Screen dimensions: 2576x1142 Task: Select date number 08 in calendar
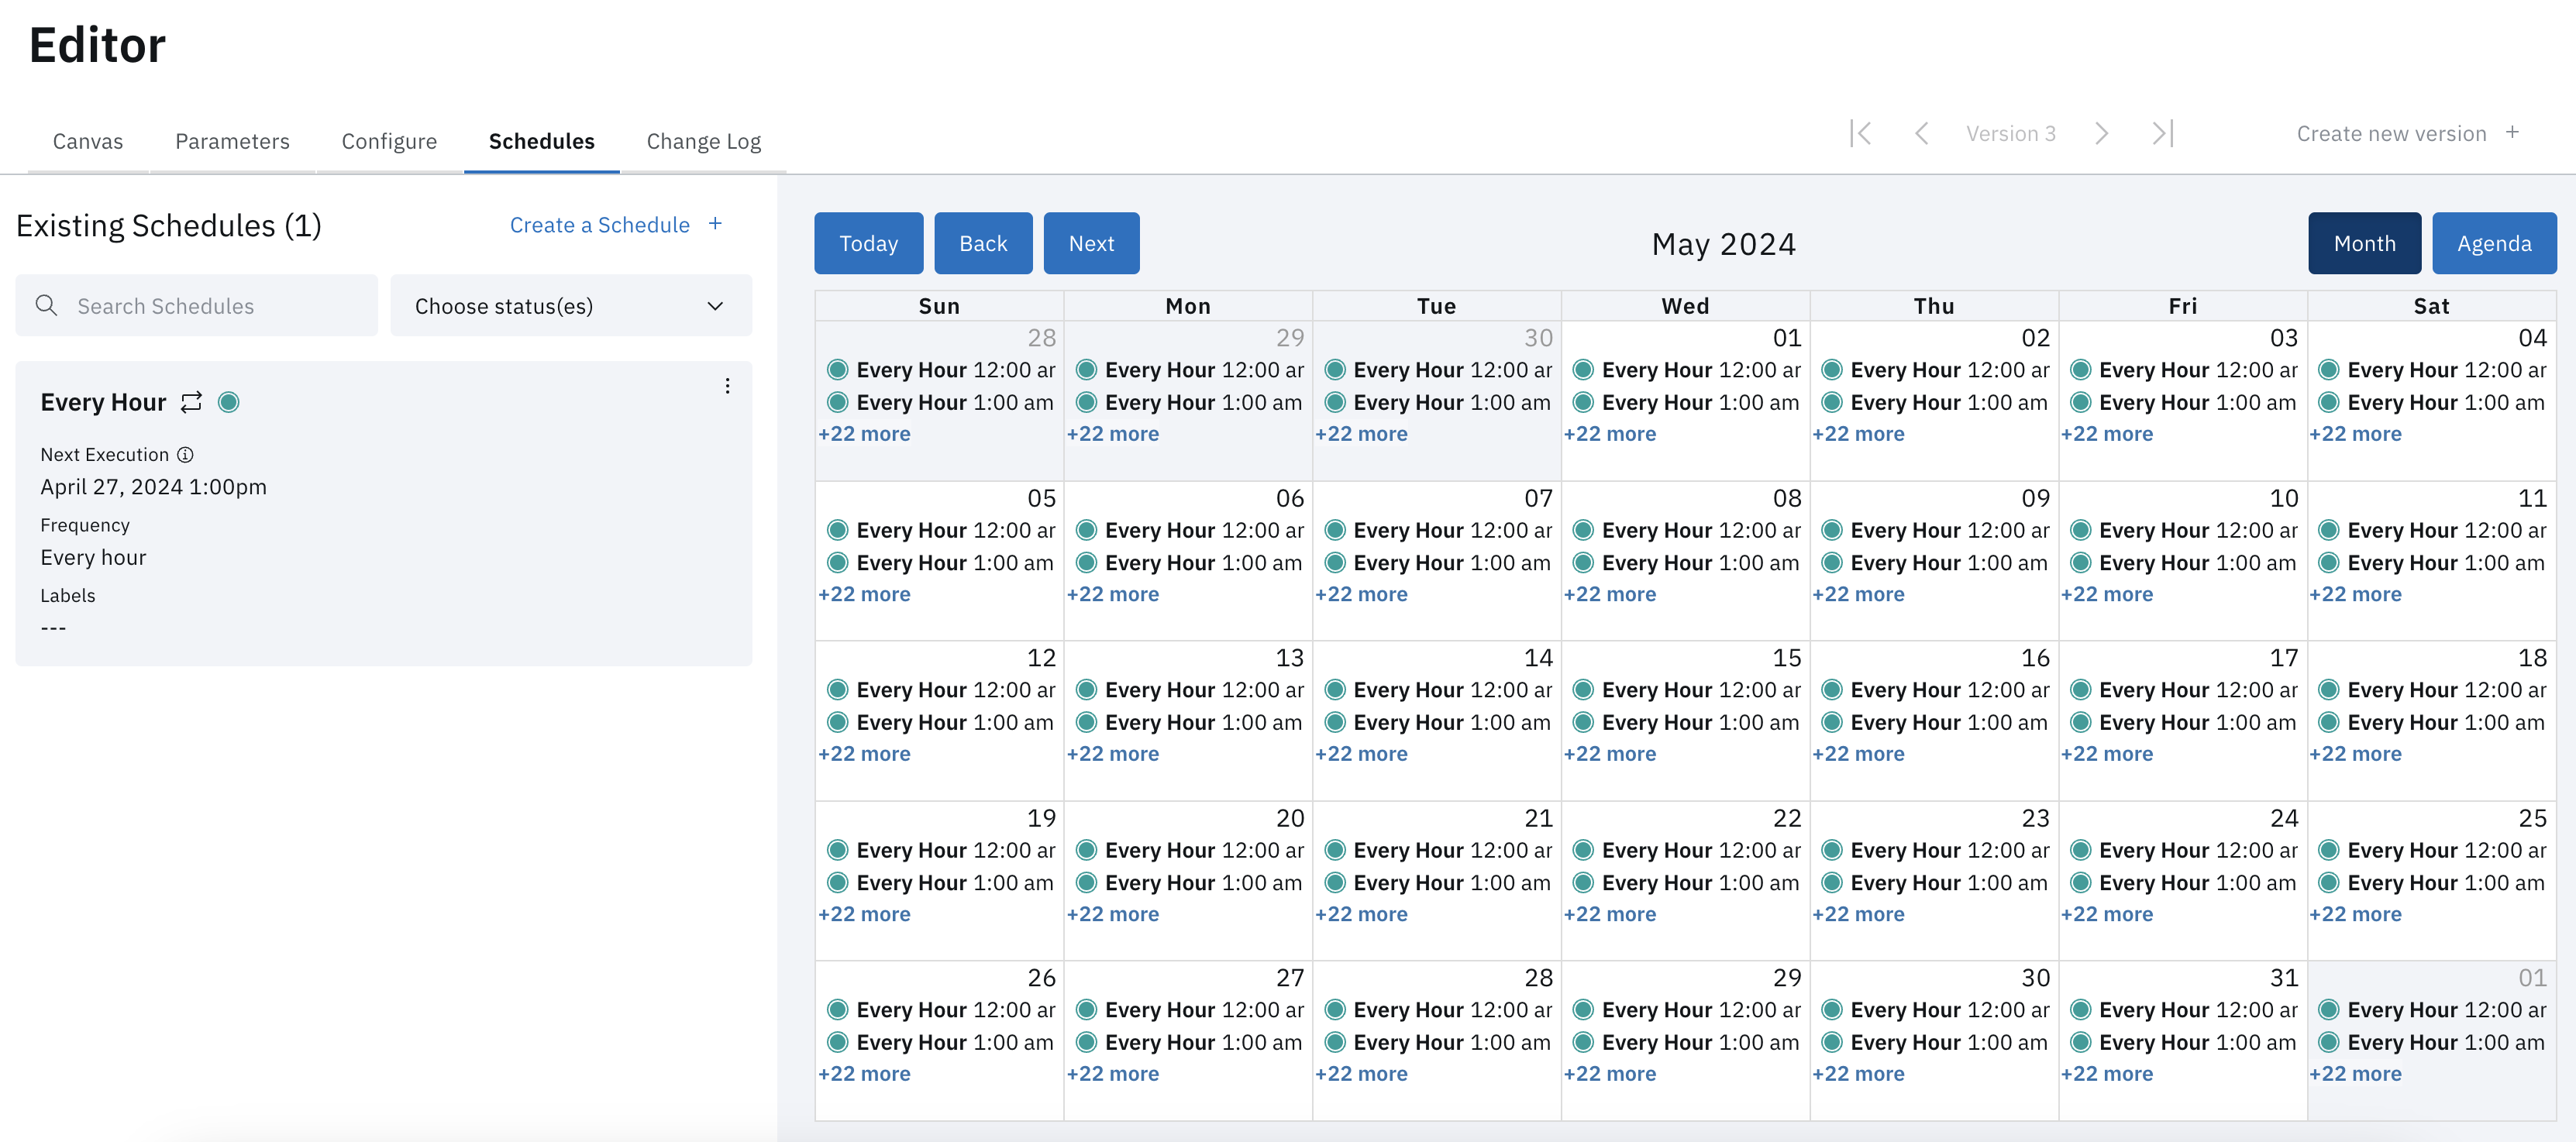coord(1787,498)
